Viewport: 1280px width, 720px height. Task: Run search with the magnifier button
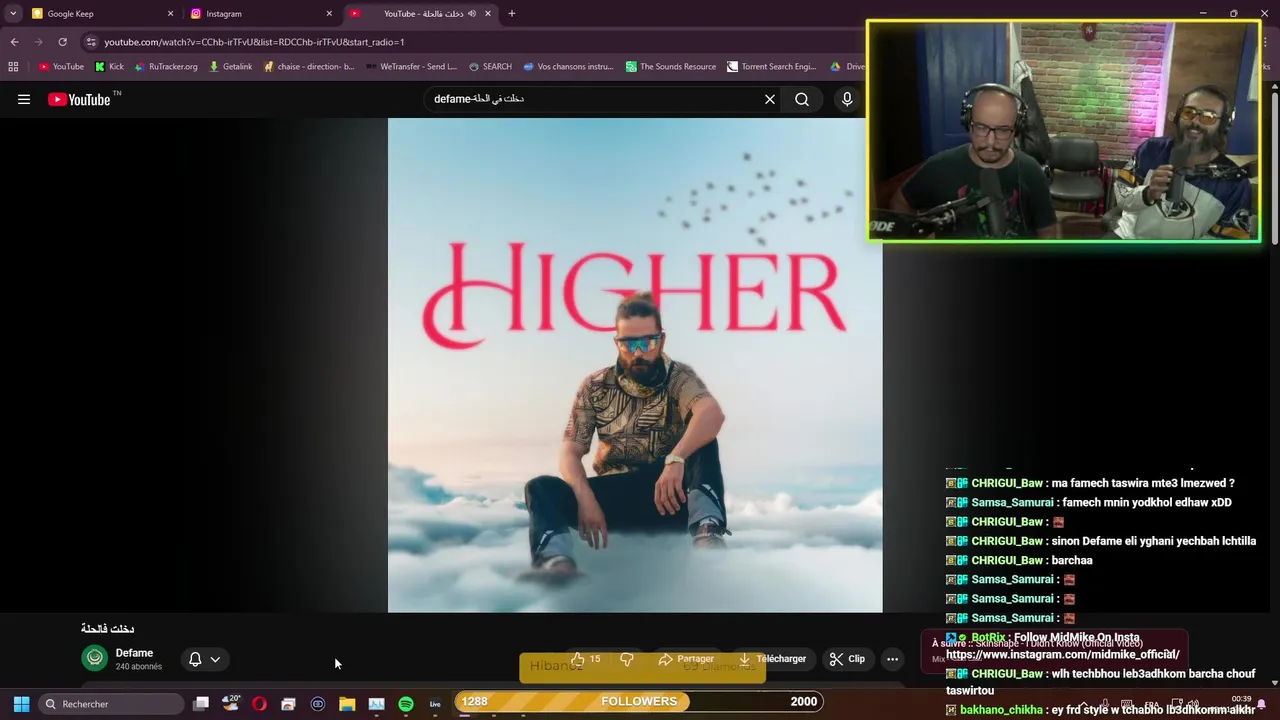[x=802, y=99]
